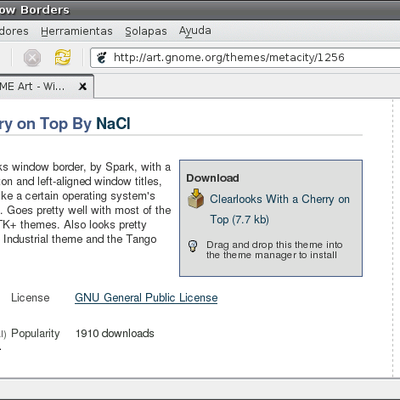The image size is (400, 400).
Task: Click the Stop loading toolbar icon
Action: [x=32, y=58]
